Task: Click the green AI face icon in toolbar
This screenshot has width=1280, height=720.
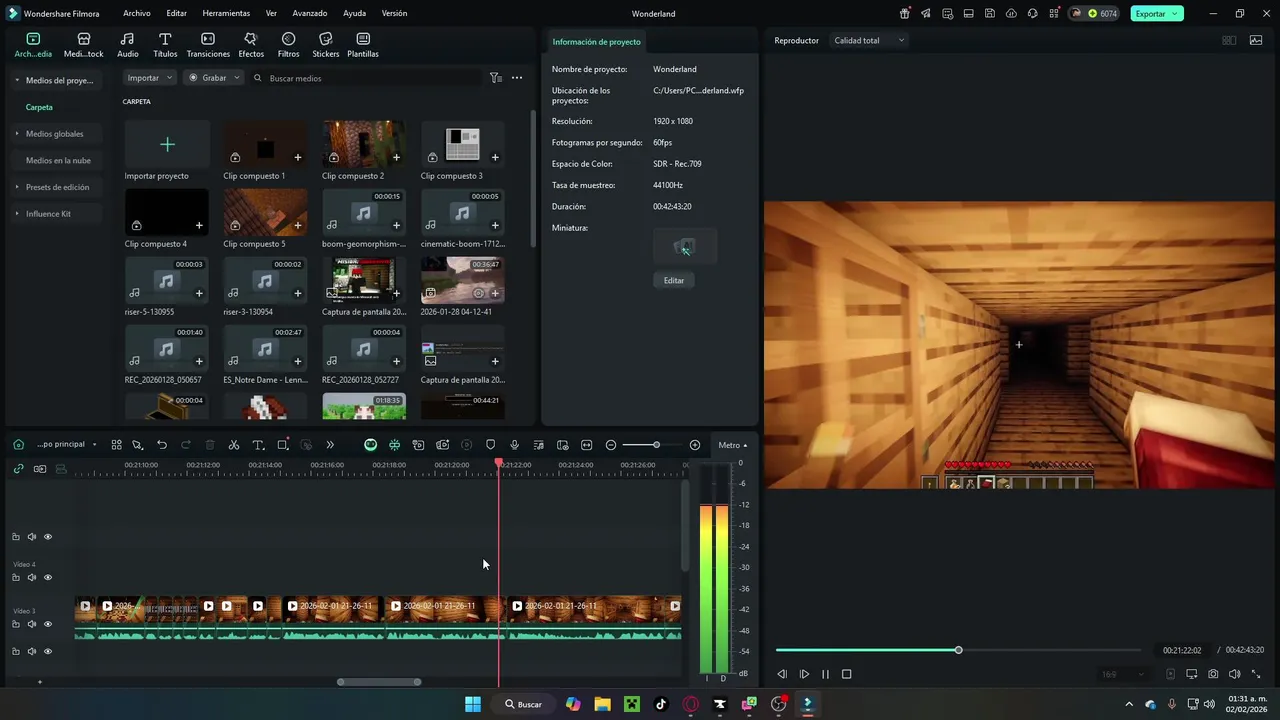Action: [370, 445]
